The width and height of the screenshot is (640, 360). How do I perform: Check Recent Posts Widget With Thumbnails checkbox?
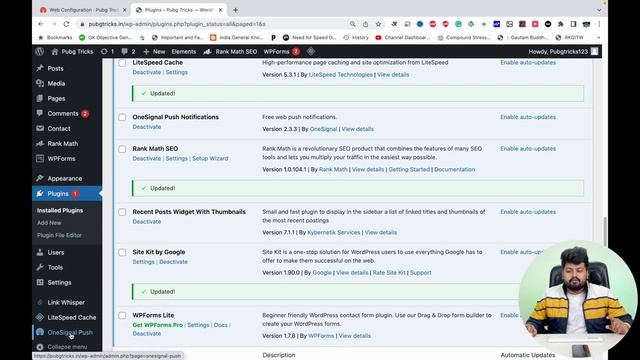coord(122,212)
